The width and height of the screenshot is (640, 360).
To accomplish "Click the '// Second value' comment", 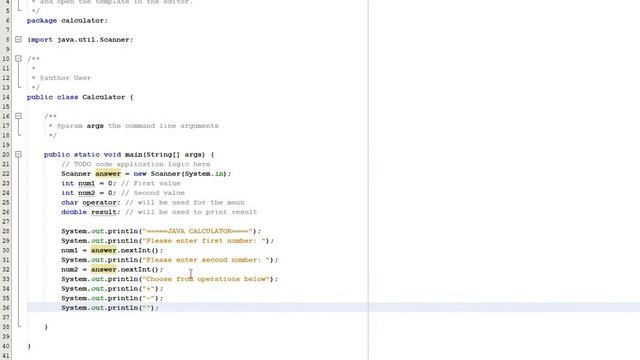I will (153, 193).
